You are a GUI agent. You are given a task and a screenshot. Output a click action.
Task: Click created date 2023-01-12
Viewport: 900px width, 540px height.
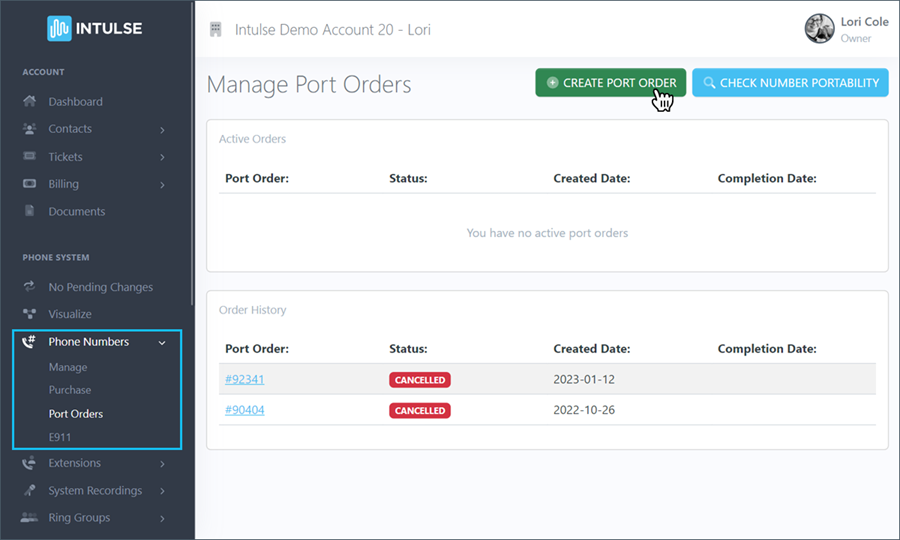(x=584, y=379)
